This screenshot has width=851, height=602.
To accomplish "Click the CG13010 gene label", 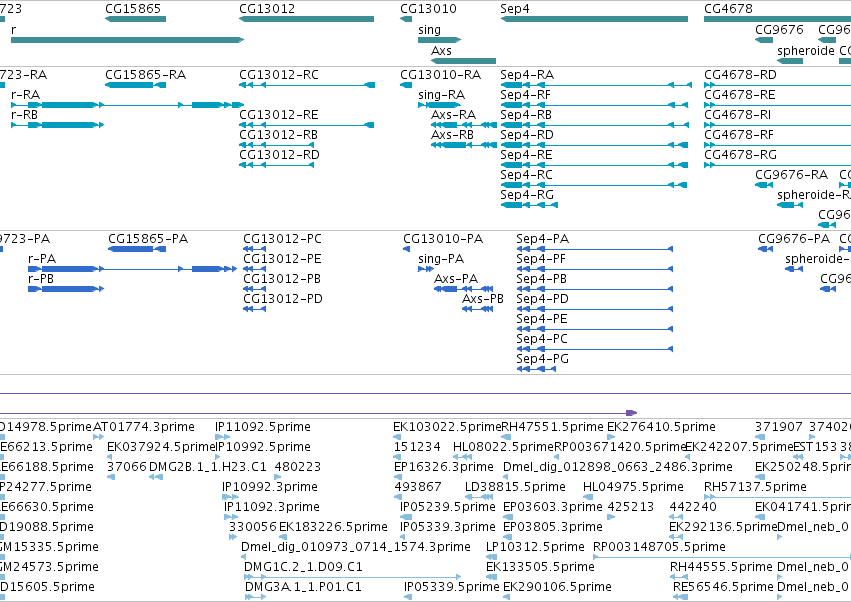I will tap(428, 9).
